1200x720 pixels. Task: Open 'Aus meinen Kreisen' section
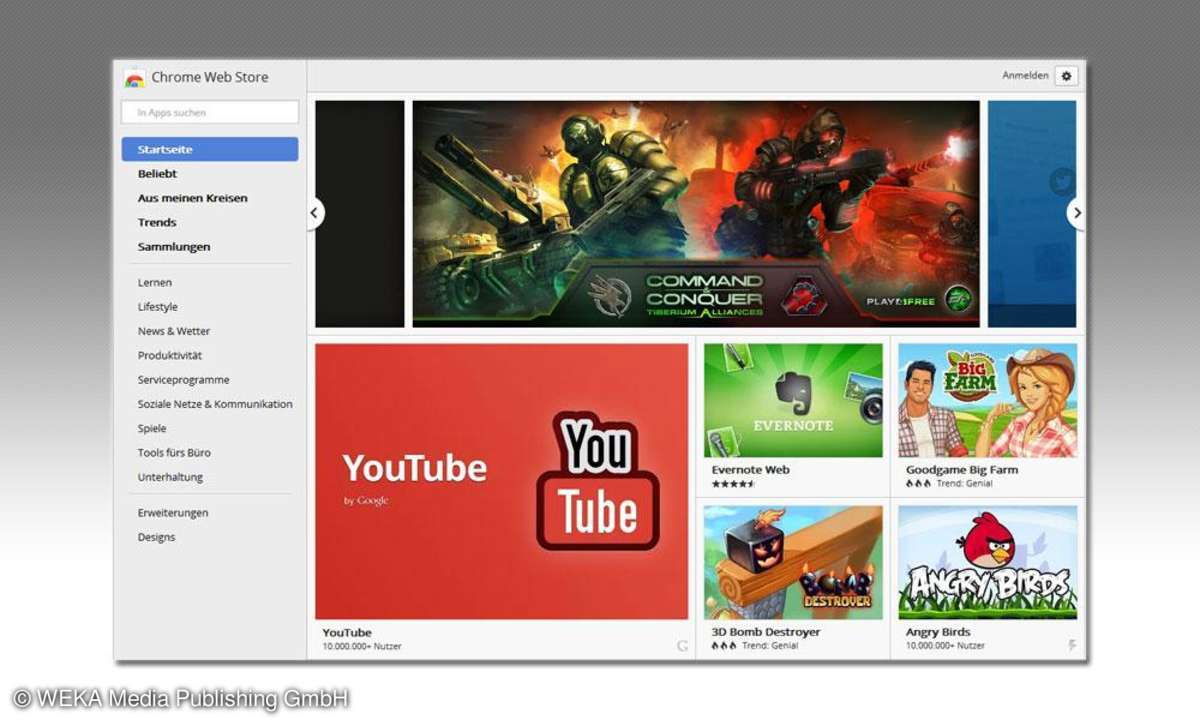tap(192, 198)
